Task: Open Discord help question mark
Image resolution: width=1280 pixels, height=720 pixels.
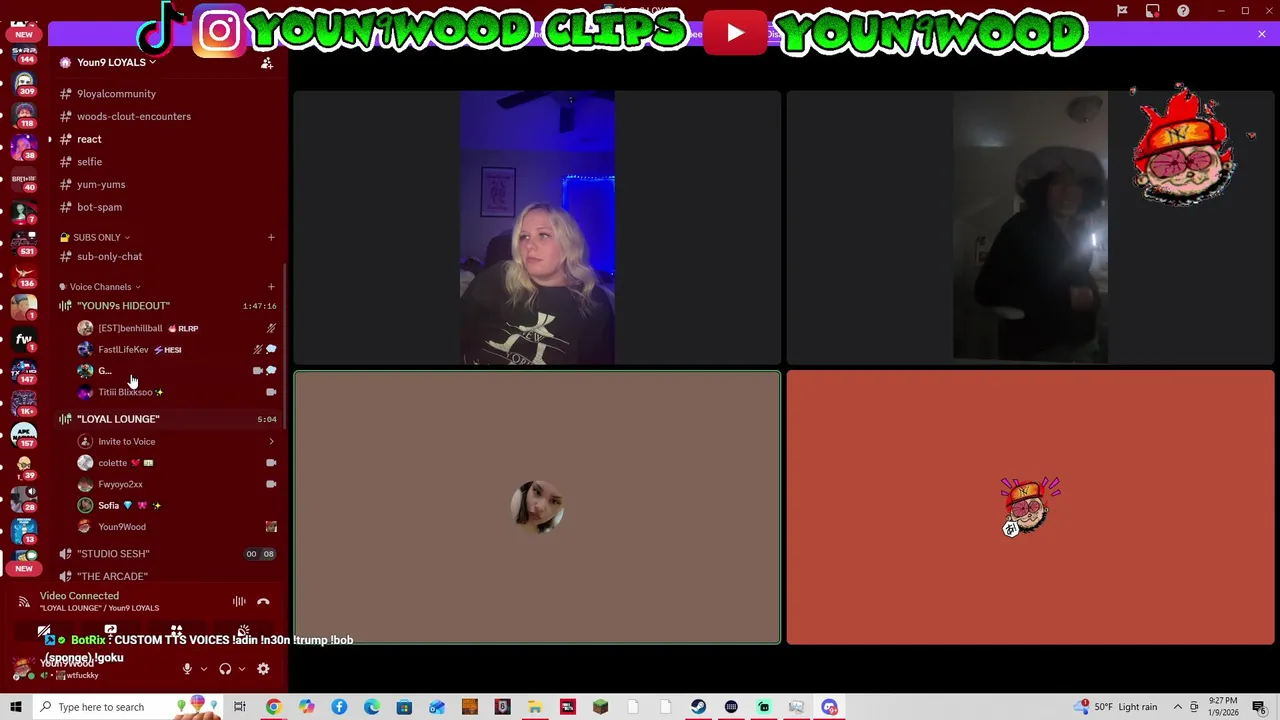Action: (1183, 10)
